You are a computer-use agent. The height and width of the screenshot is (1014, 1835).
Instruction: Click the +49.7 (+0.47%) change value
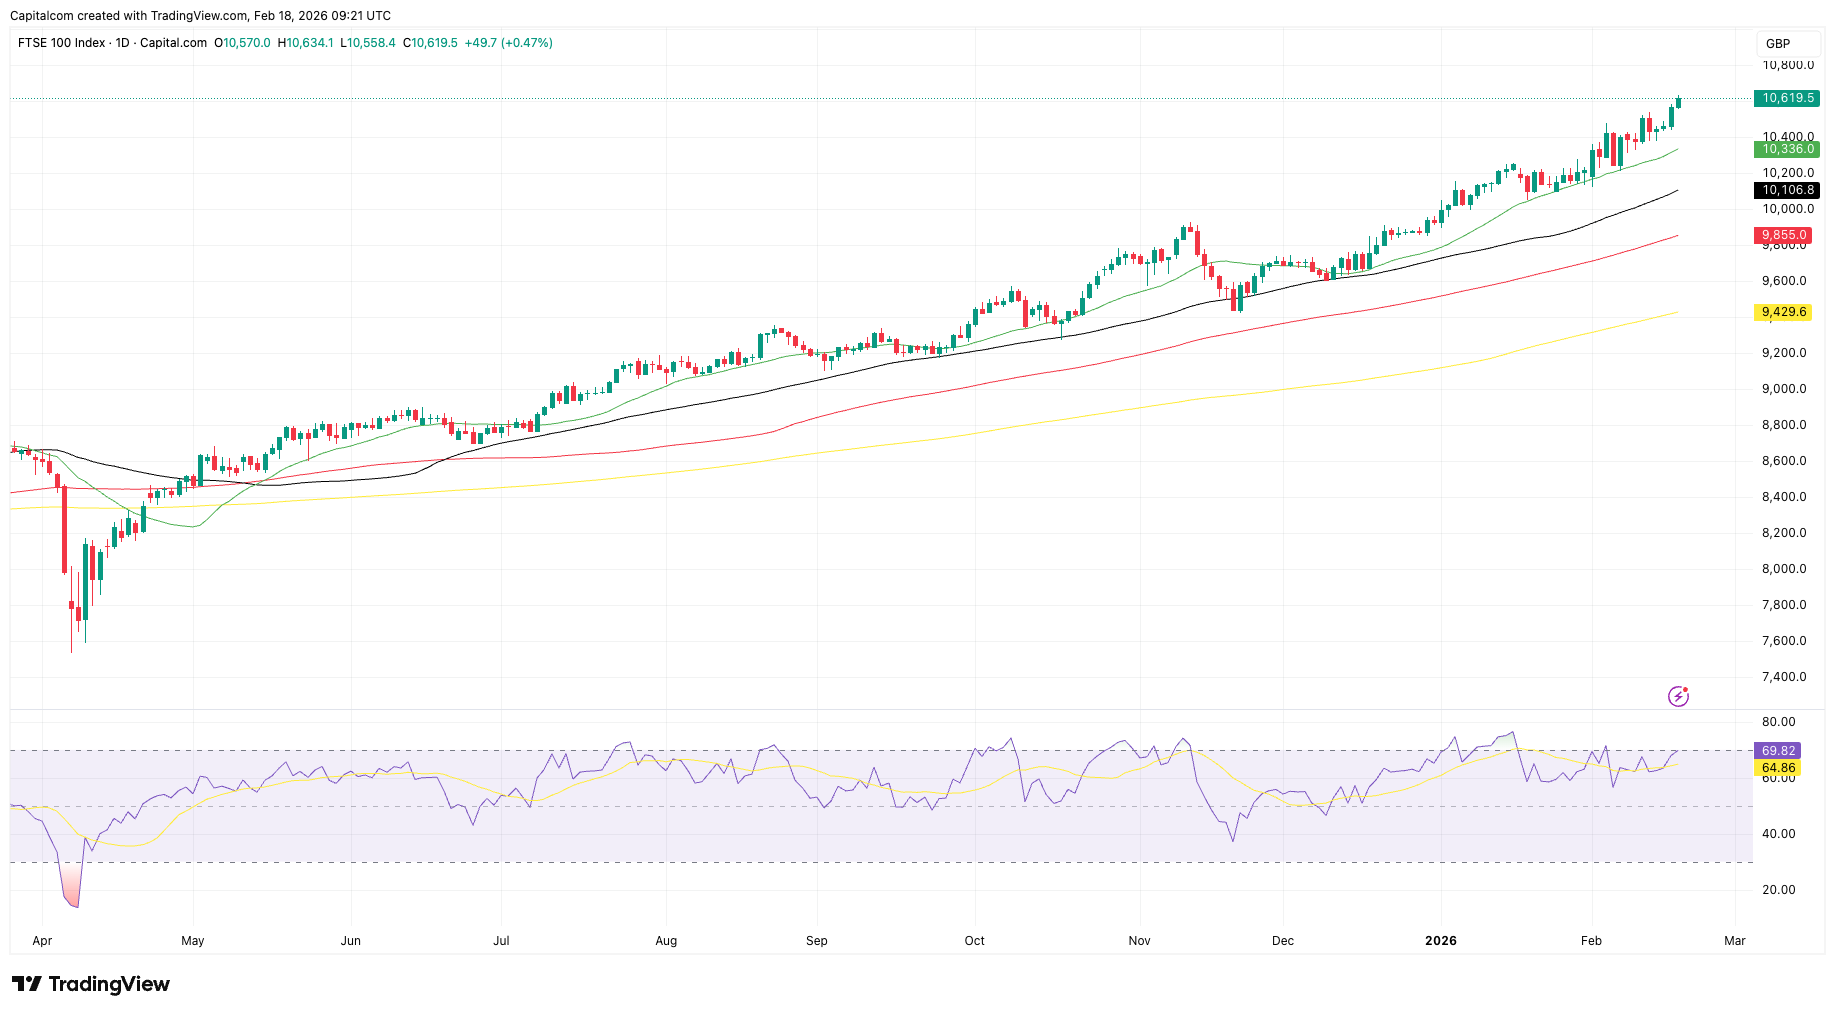pos(508,43)
